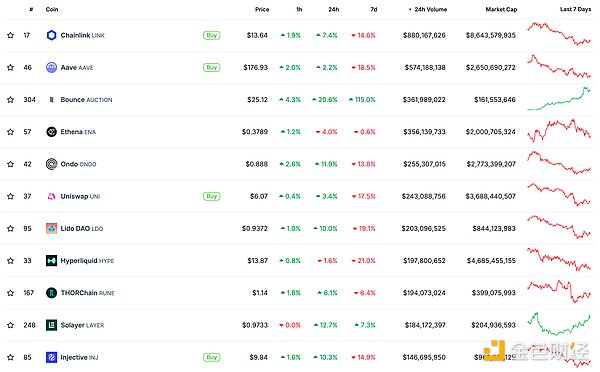Click the Uniswap unicorn logo icon
This screenshot has width=600, height=372.
(51, 196)
